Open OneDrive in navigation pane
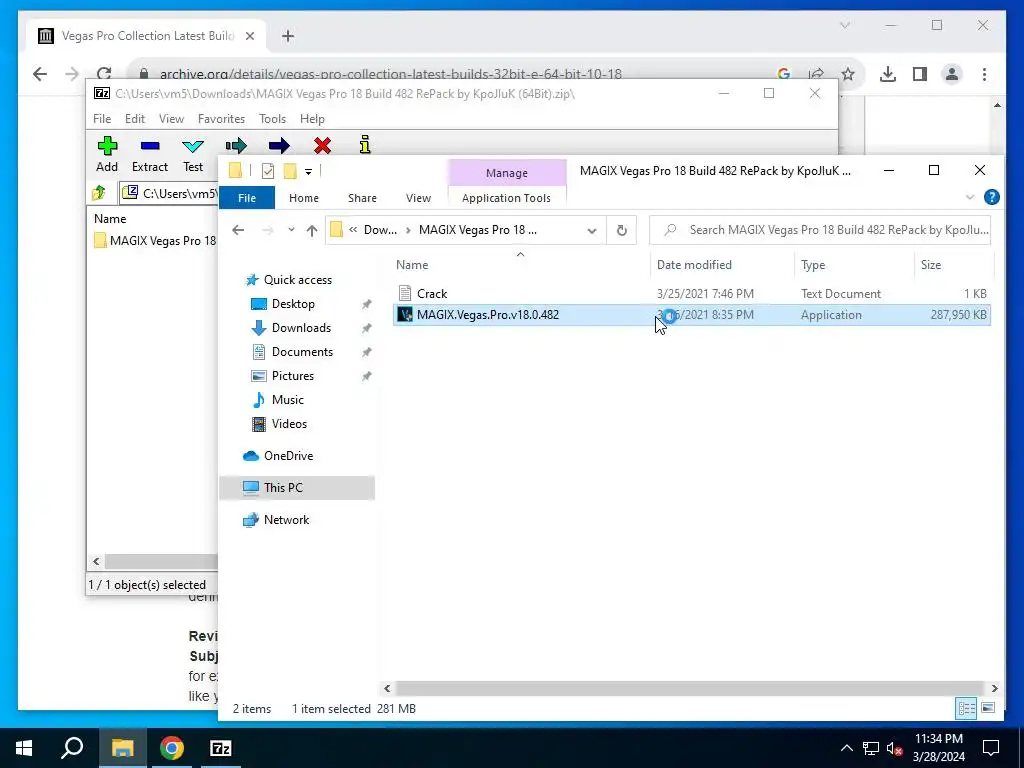1024x768 pixels. (x=288, y=456)
